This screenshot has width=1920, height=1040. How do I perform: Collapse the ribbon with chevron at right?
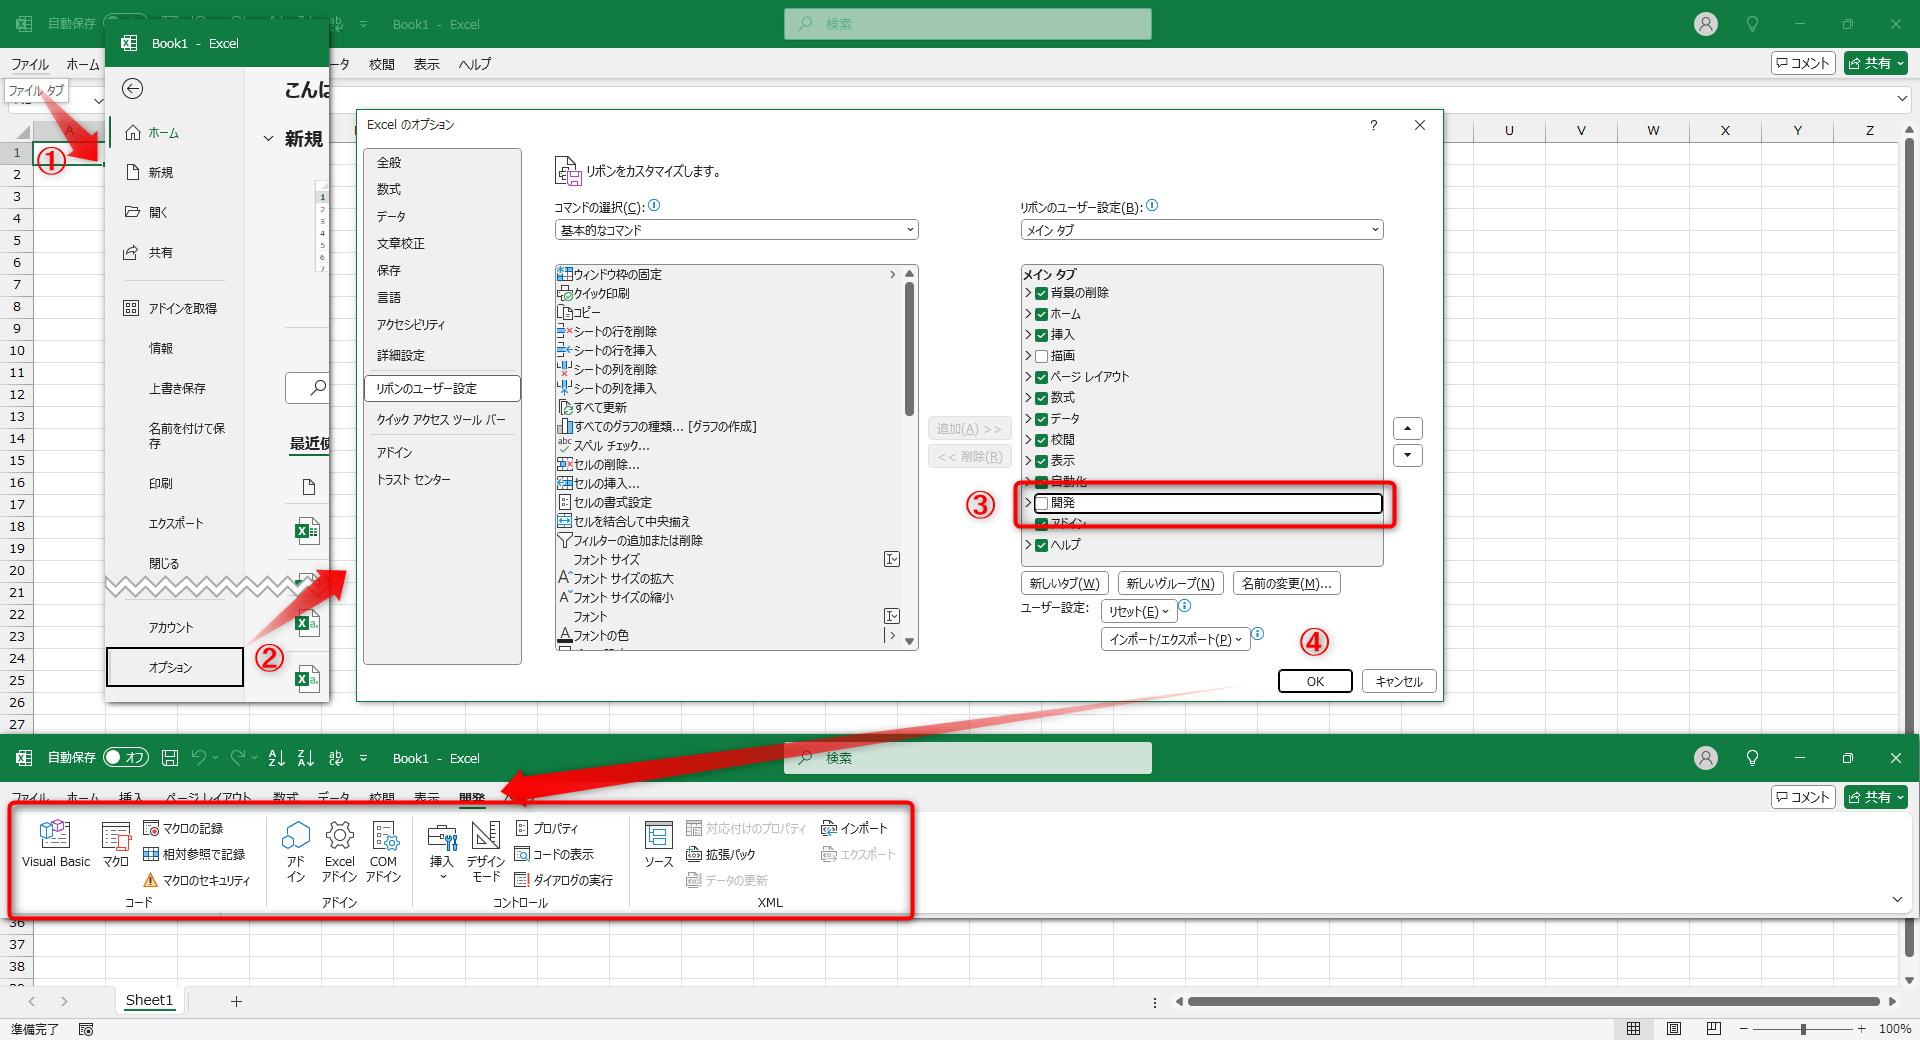1897,899
